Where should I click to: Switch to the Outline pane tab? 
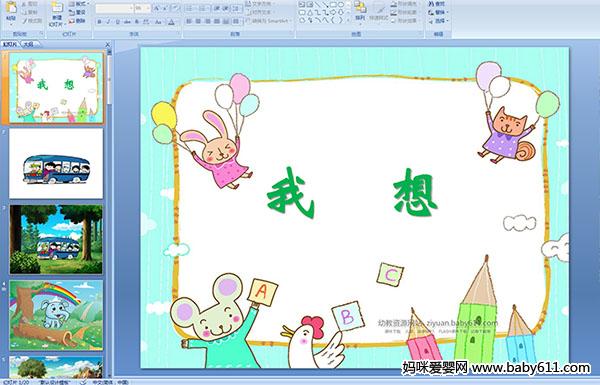pyautogui.click(x=29, y=45)
